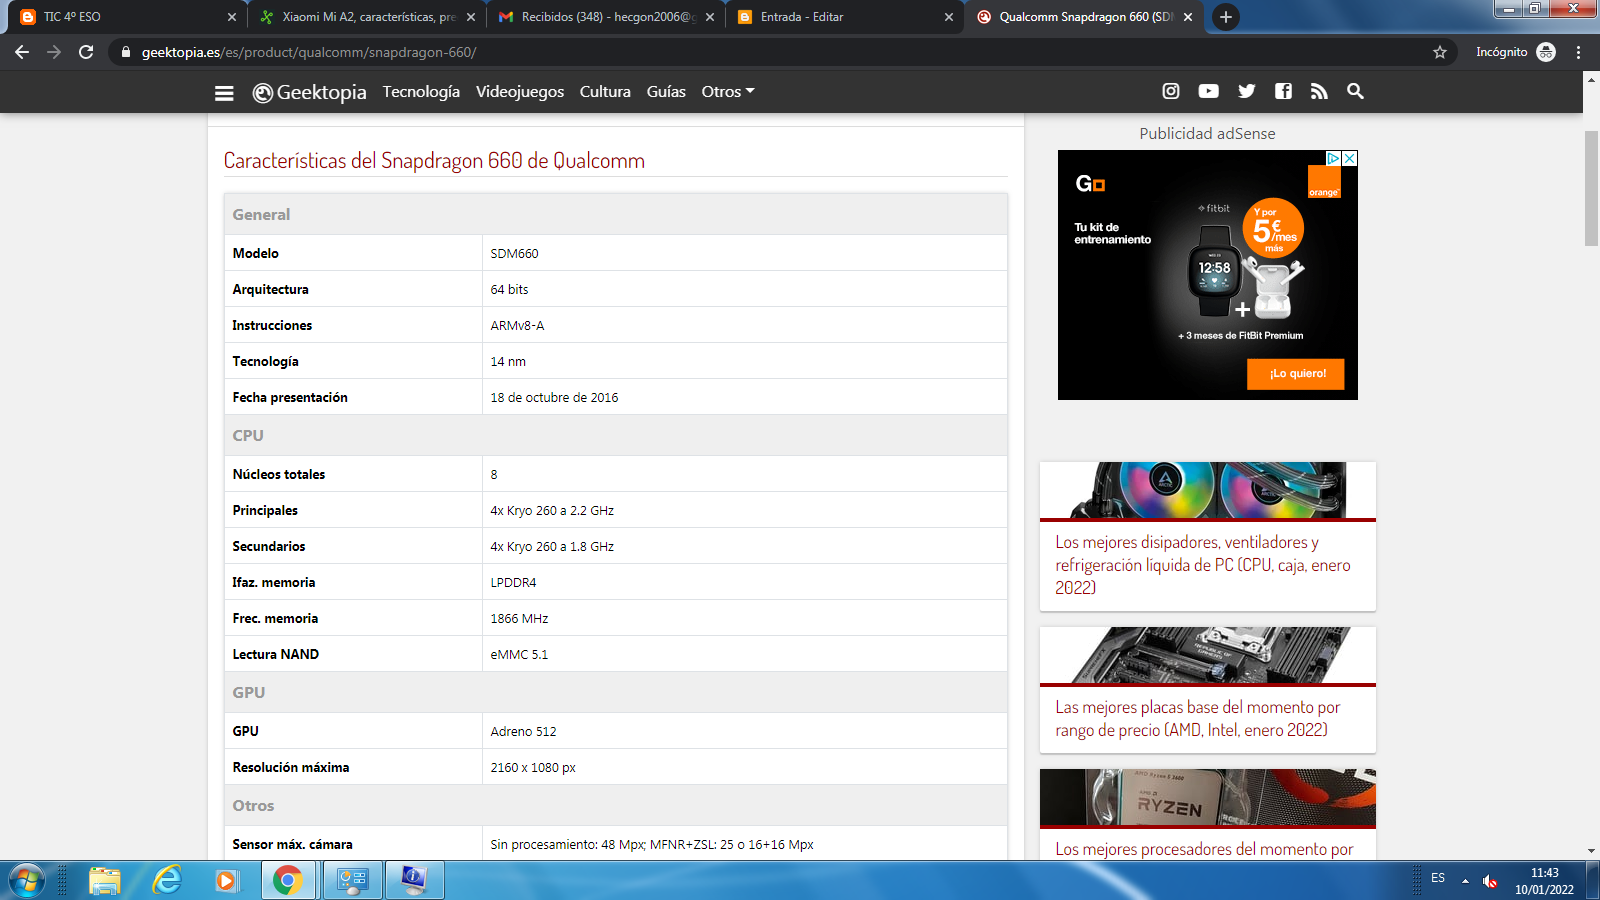Open the Geektopia hamburger menu

[x=224, y=92]
